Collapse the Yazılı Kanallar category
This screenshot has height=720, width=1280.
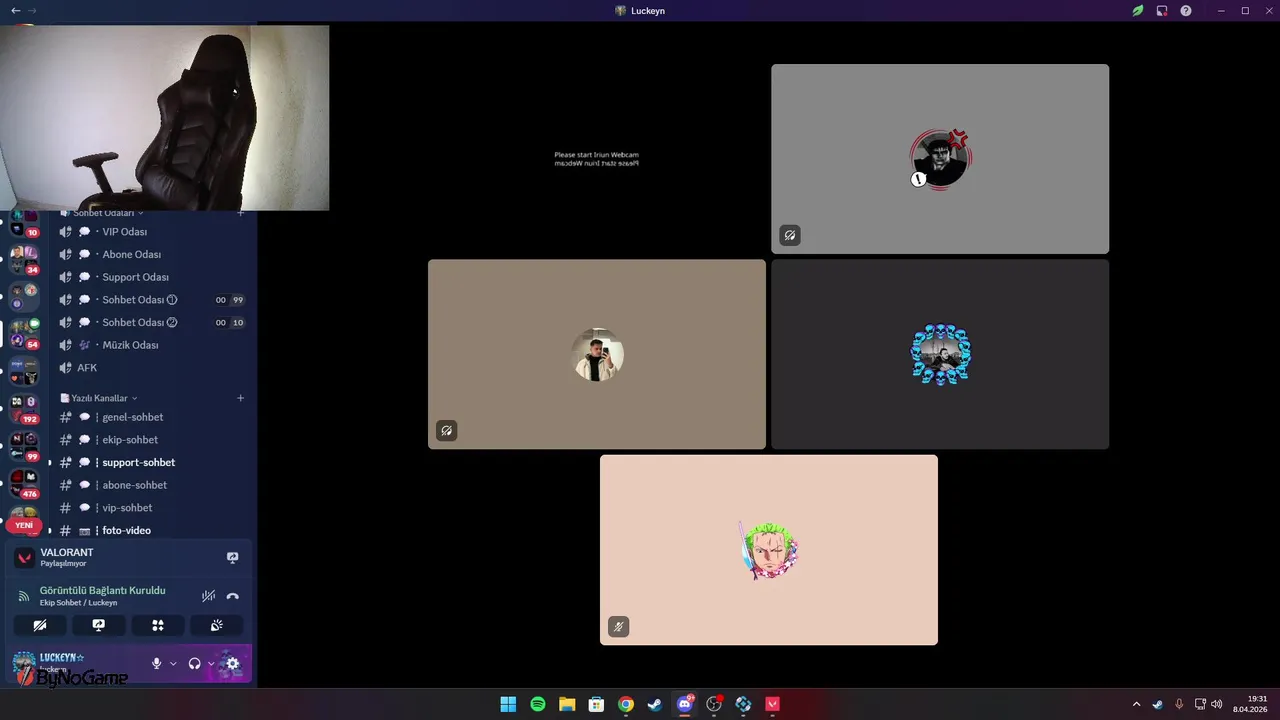click(x=99, y=398)
